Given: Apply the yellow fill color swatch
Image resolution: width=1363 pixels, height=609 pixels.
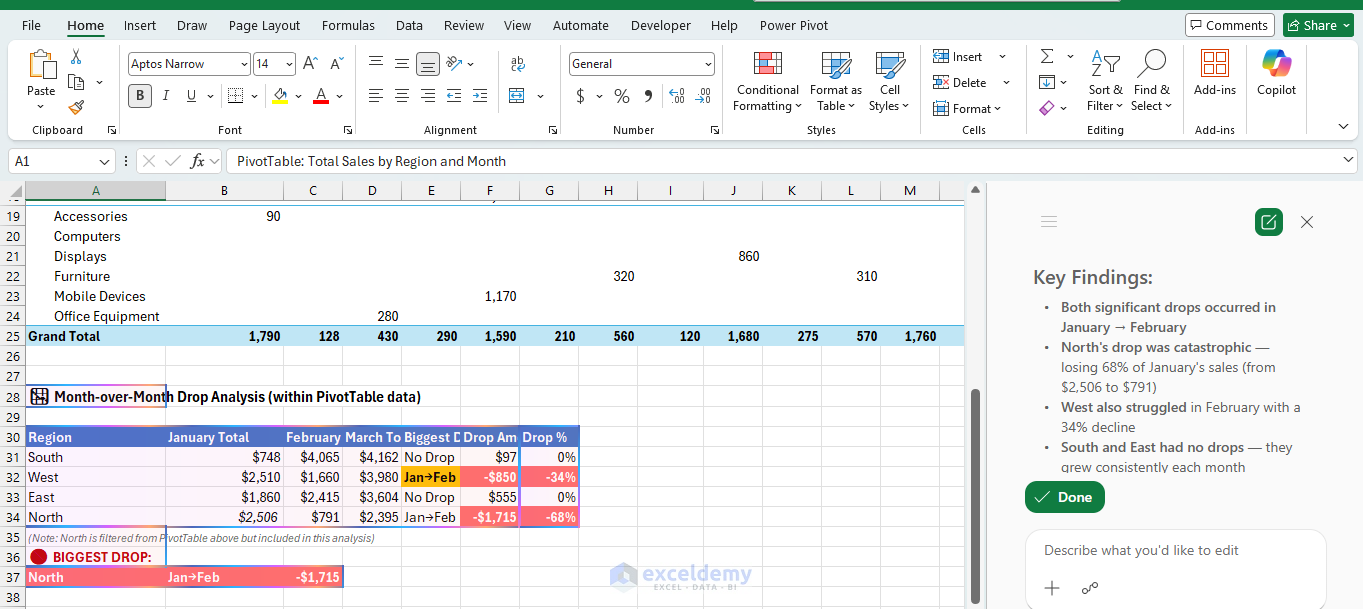Looking at the screenshot, I should click(x=280, y=96).
